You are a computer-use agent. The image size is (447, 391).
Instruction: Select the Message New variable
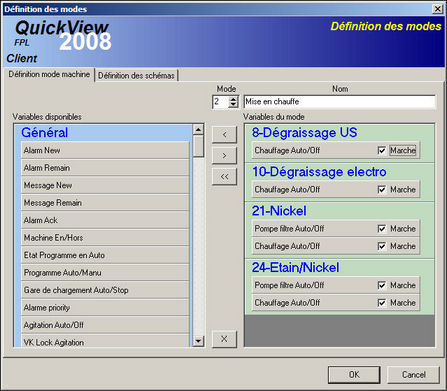point(105,185)
